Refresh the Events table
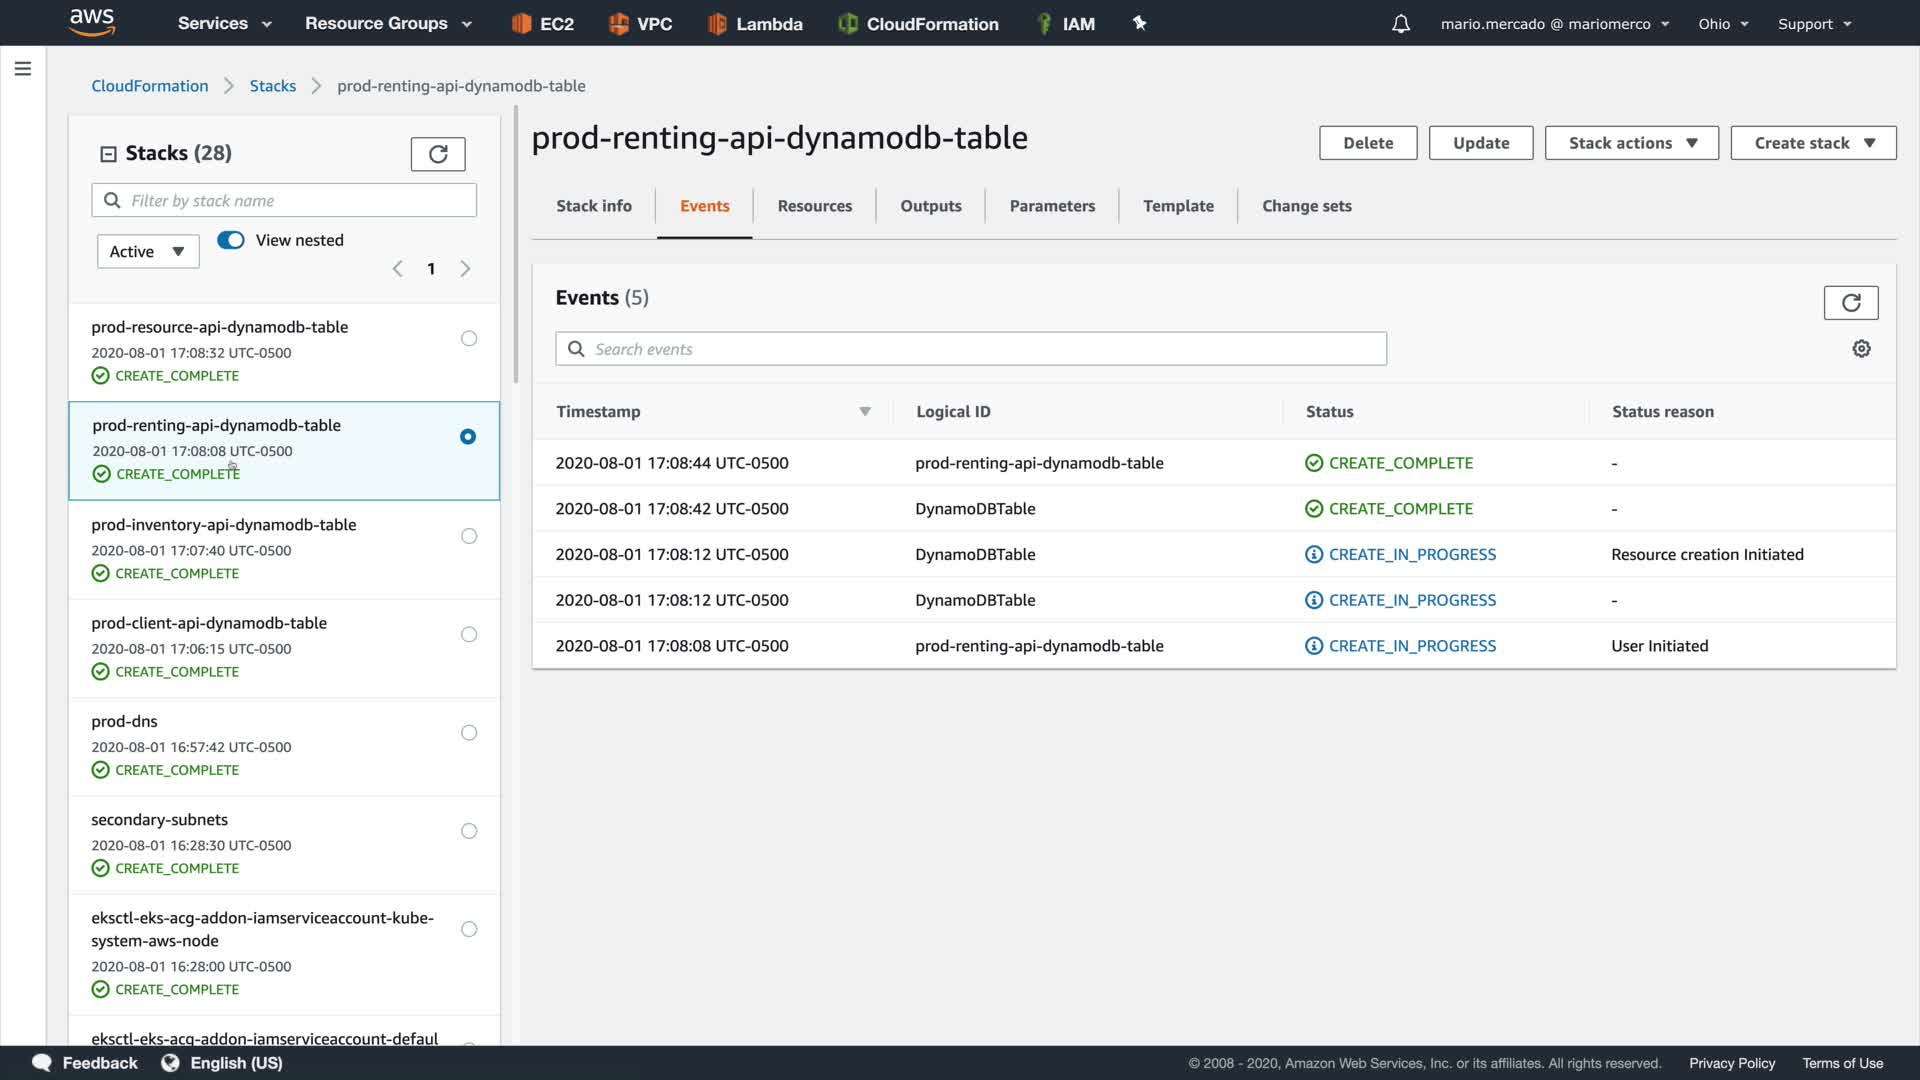The height and width of the screenshot is (1080, 1920). 1850,303
